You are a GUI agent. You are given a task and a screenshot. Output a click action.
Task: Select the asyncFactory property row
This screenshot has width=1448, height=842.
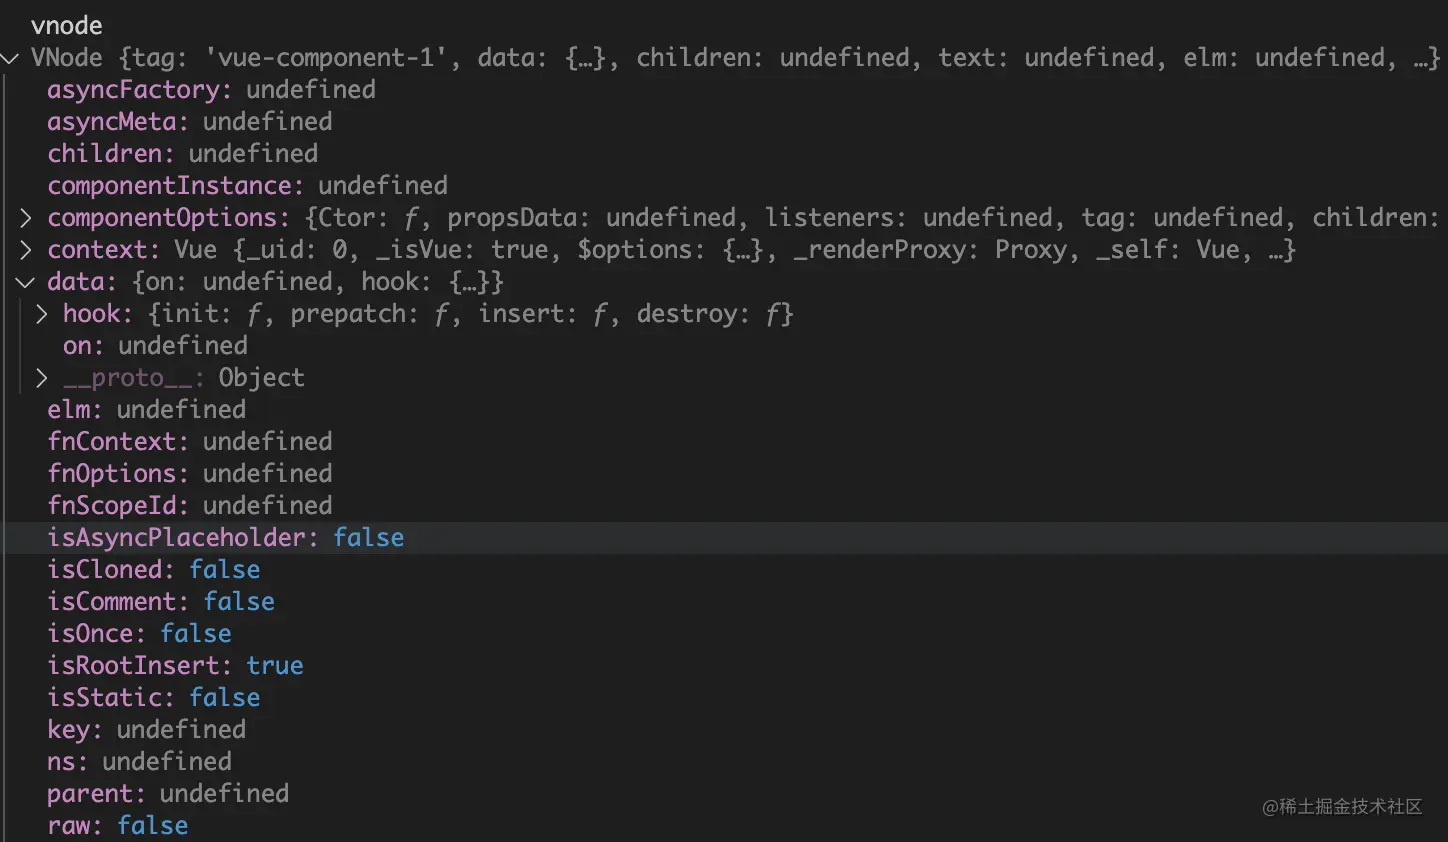211,90
